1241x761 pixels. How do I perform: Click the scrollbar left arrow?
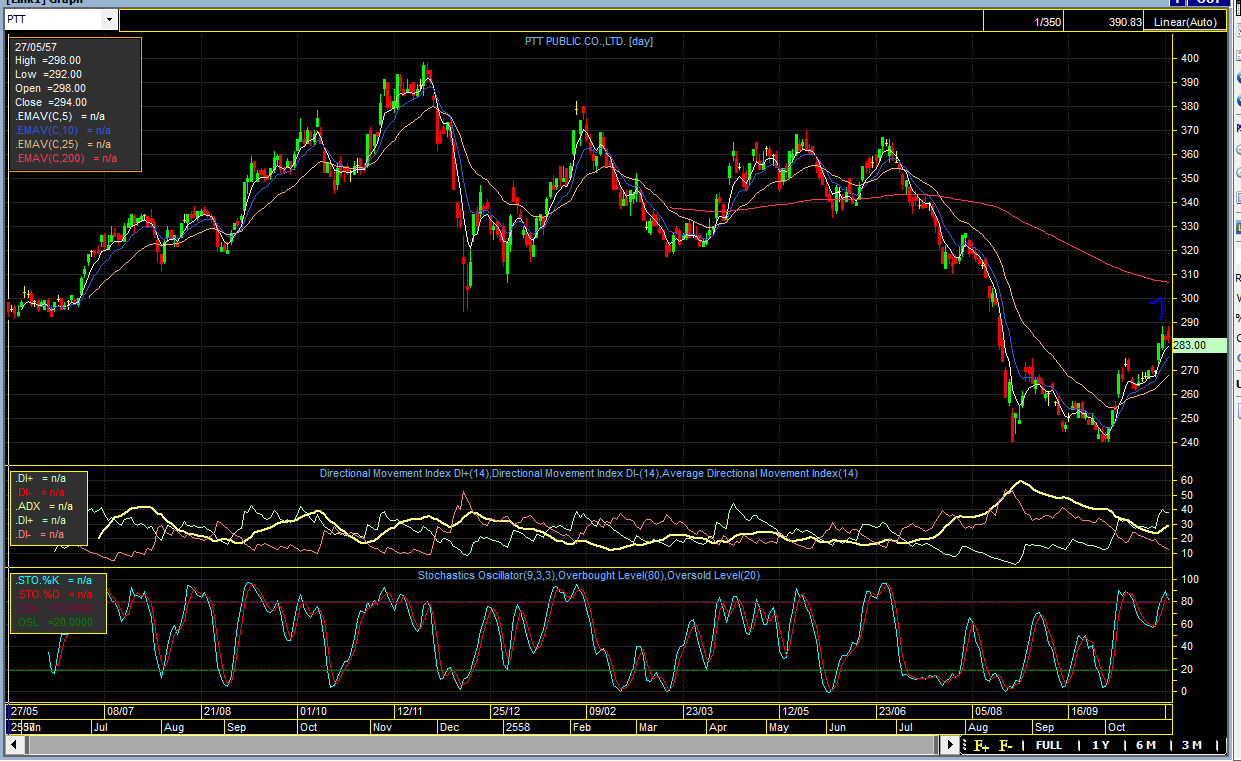coord(15,745)
